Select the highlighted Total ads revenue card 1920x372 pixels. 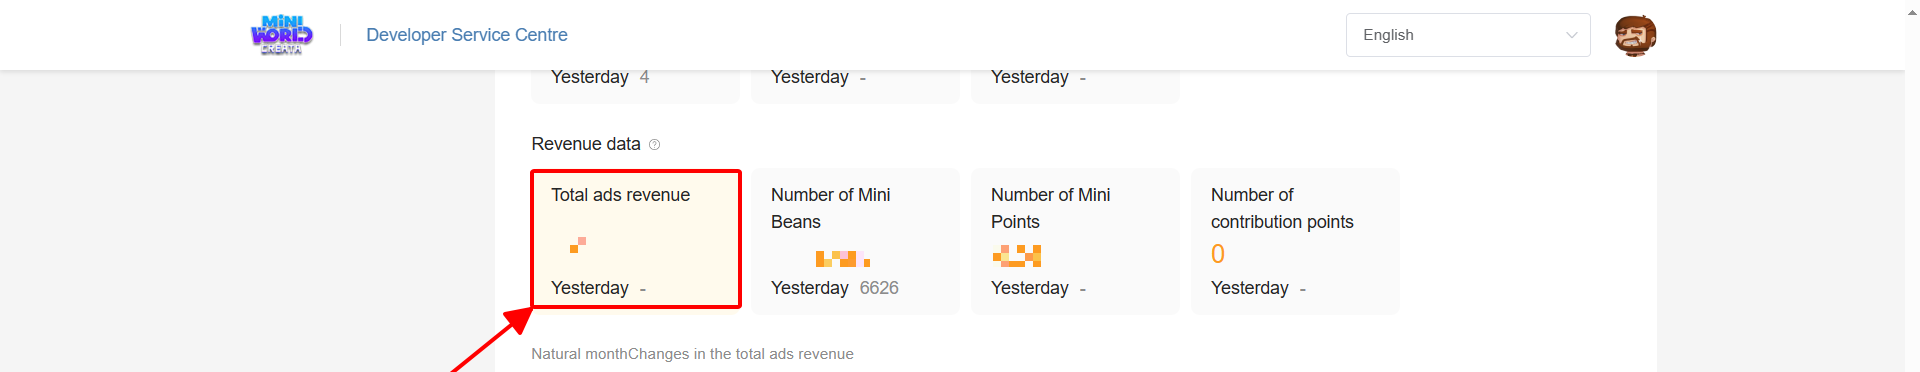[x=636, y=239]
